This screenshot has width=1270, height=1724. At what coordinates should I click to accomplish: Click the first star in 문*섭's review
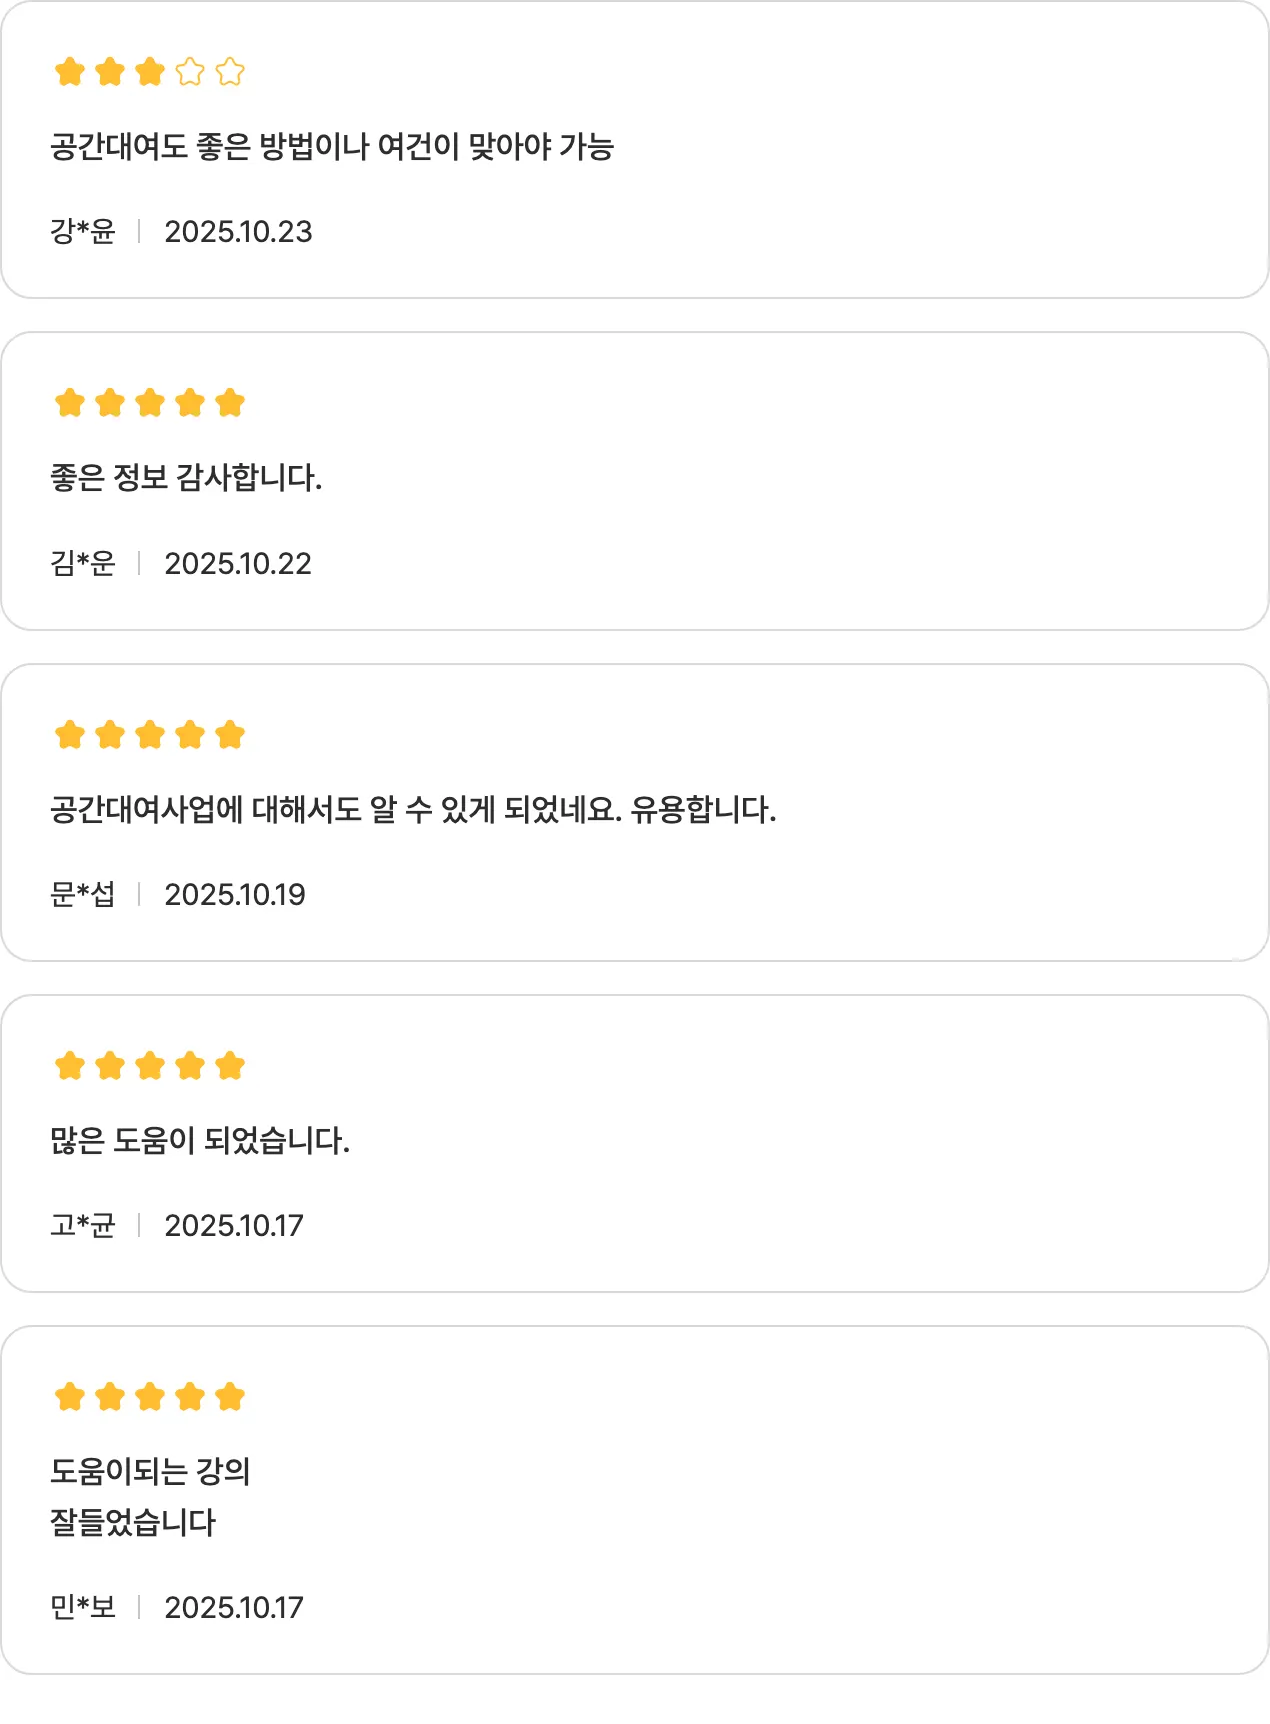coord(70,735)
